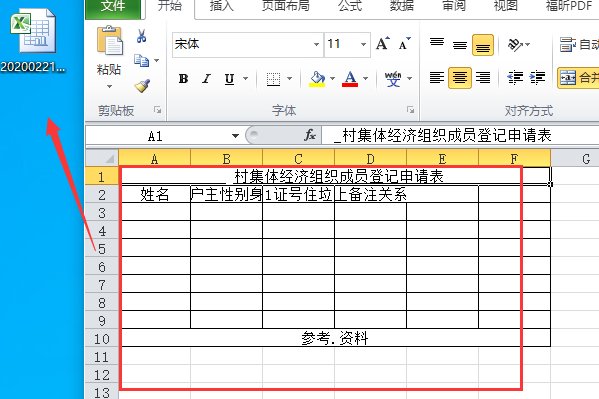Select row 12 header
This screenshot has width=599, height=399.
(102, 375)
